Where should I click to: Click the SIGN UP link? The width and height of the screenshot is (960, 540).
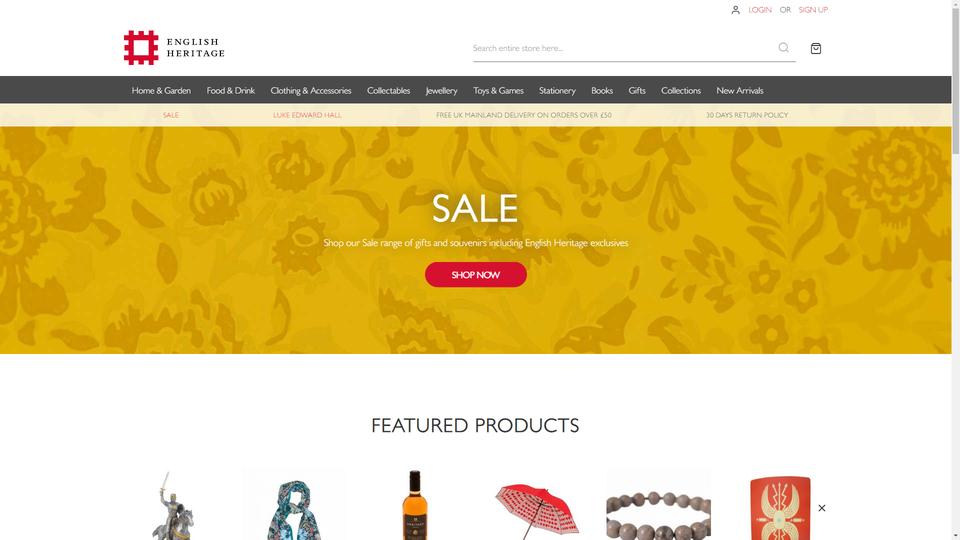813,10
